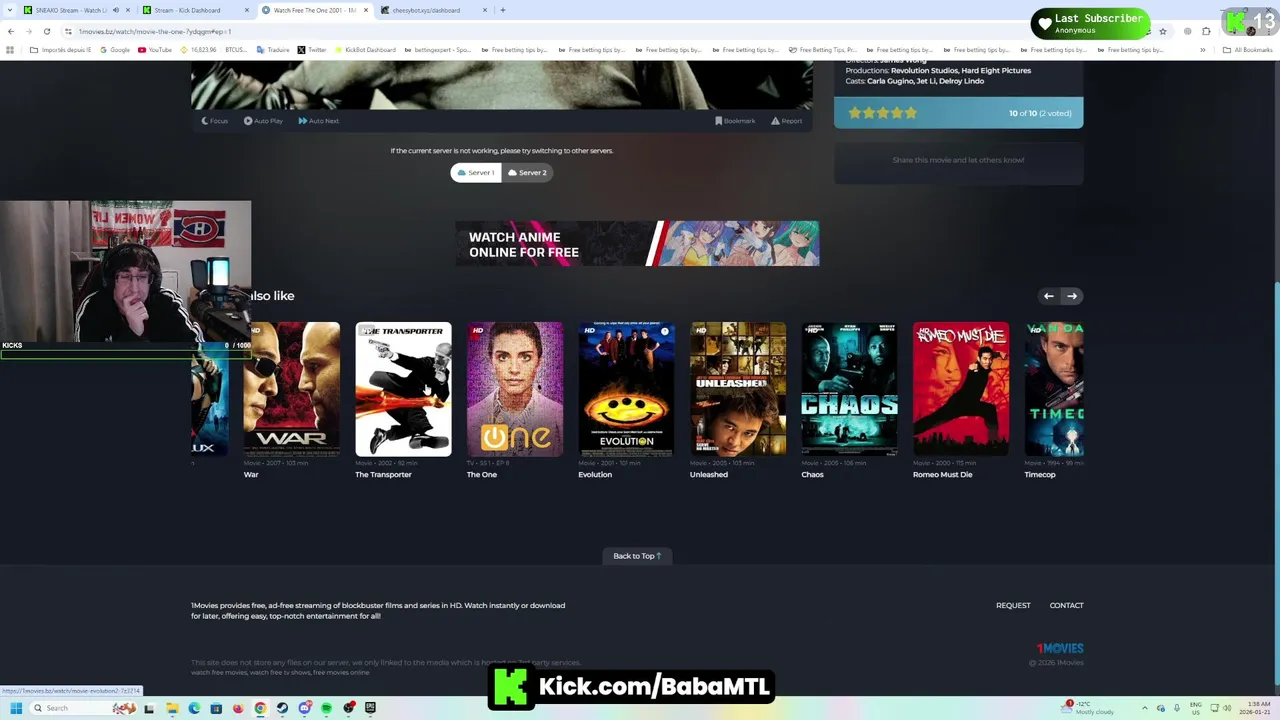Rate the movie with the fifth star
The image size is (1280, 720).
tap(911, 113)
